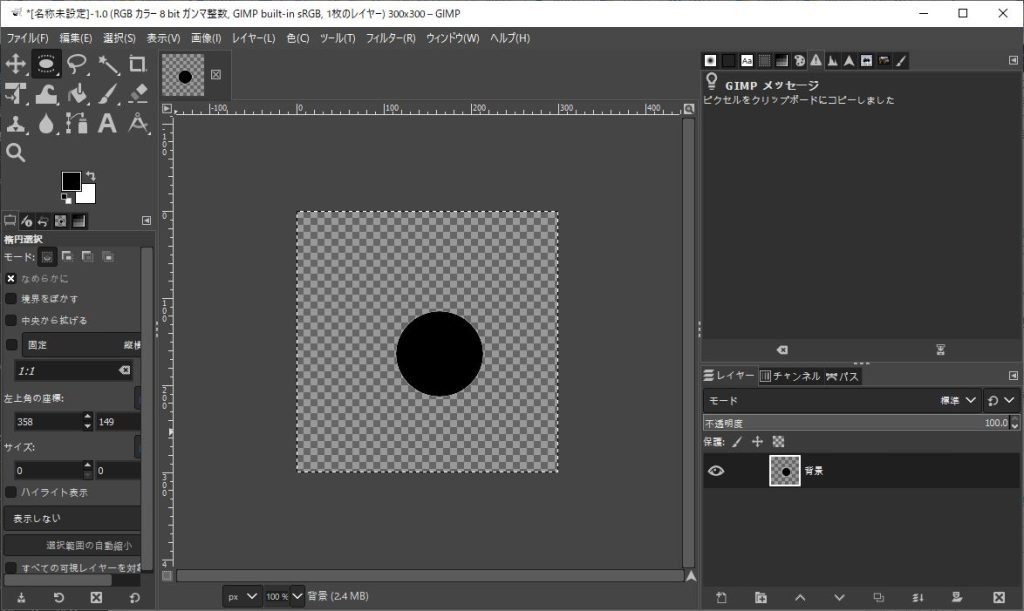
Task: Disable the なめらかに antialiasing checkbox
Action: [11, 278]
